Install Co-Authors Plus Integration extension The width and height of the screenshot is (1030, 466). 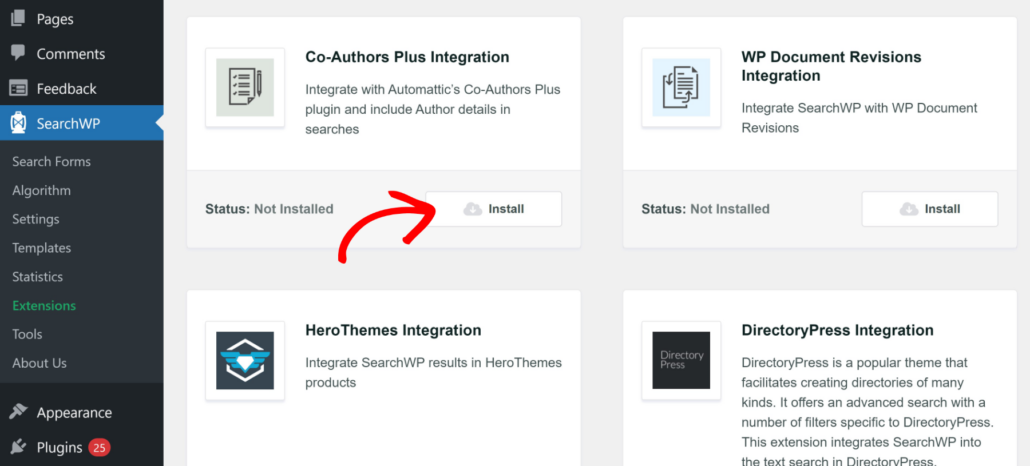tap(493, 209)
